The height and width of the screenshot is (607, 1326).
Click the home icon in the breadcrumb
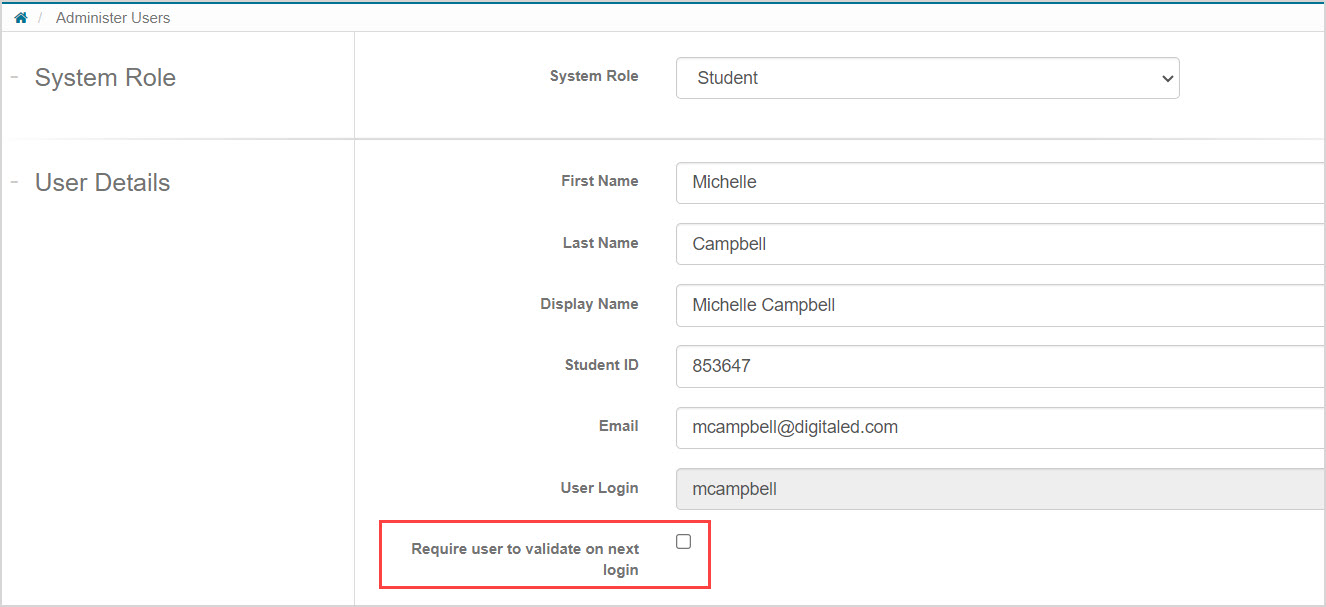pyautogui.click(x=20, y=16)
